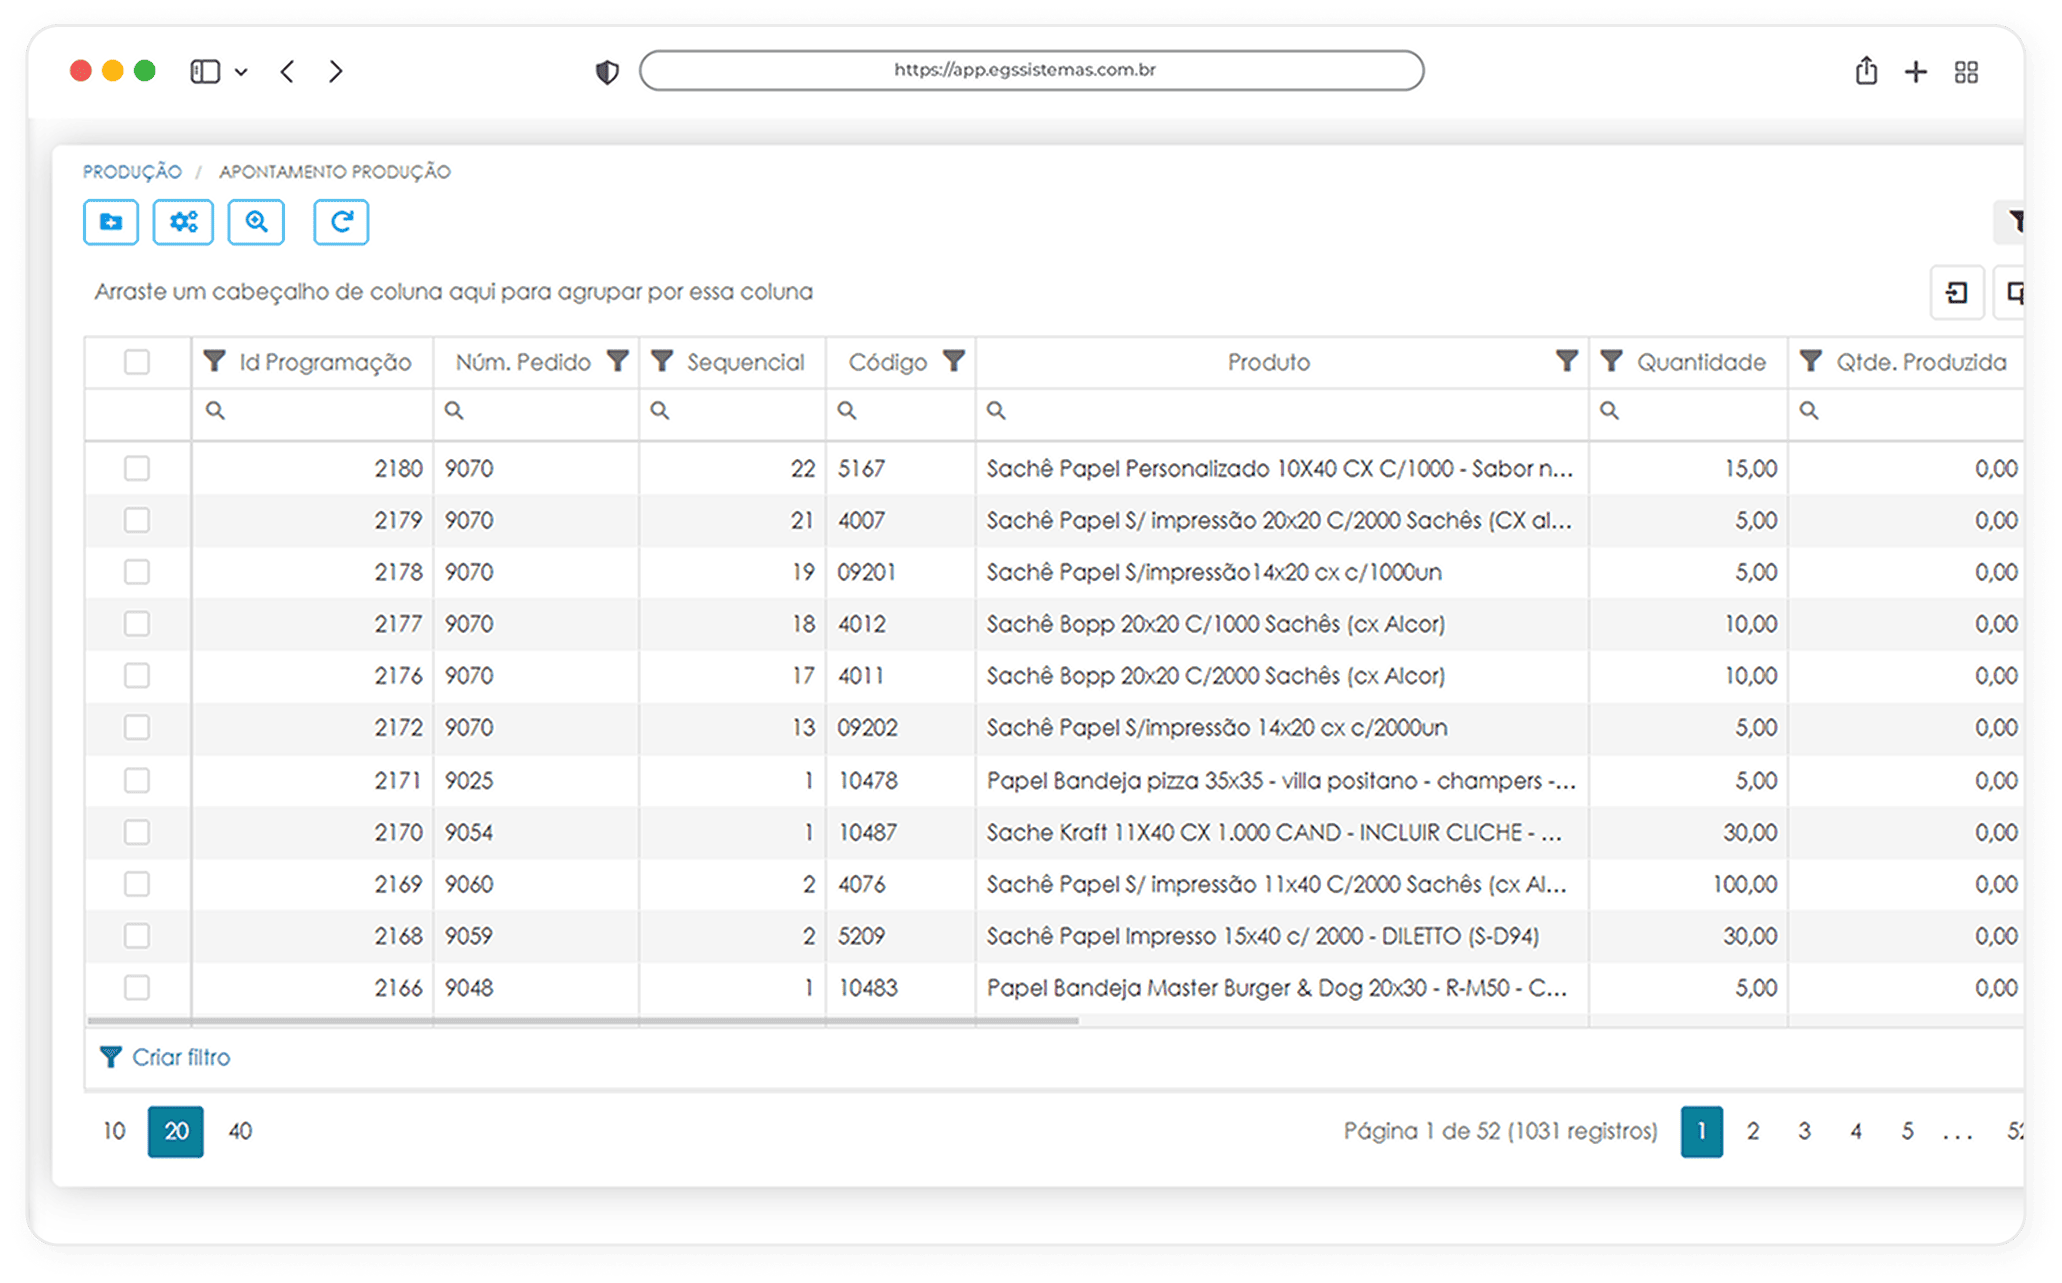Click the folder icon toolbar button
Screen dimensions: 2062x1283
click(x=111, y=222)
